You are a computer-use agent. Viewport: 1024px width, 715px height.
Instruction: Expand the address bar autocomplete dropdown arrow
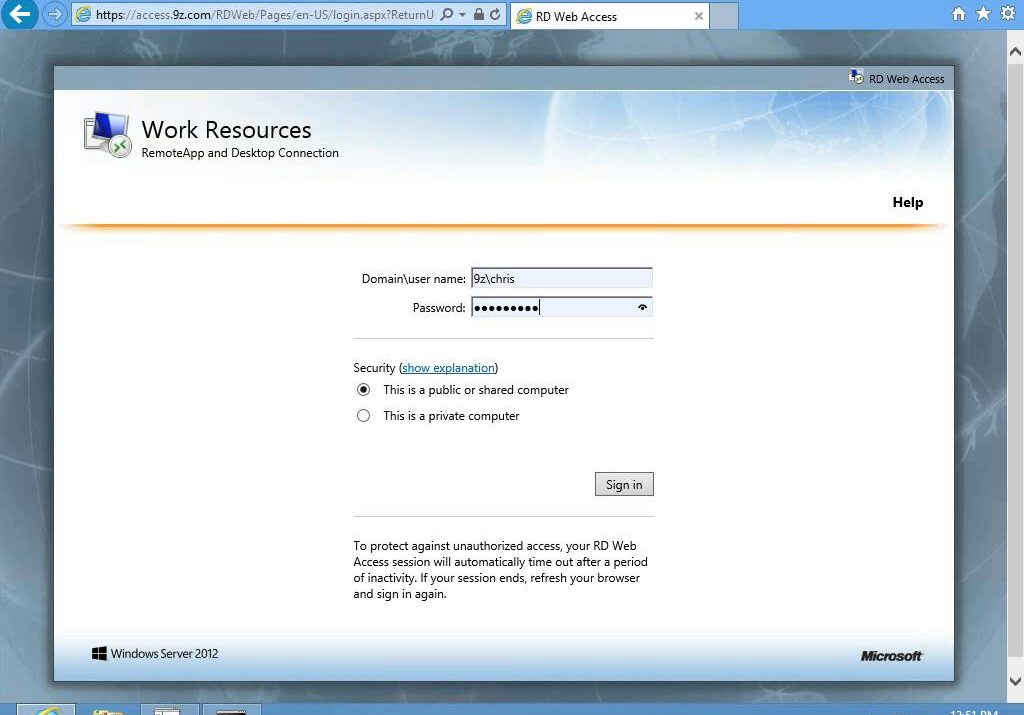(x=463, y=15)
